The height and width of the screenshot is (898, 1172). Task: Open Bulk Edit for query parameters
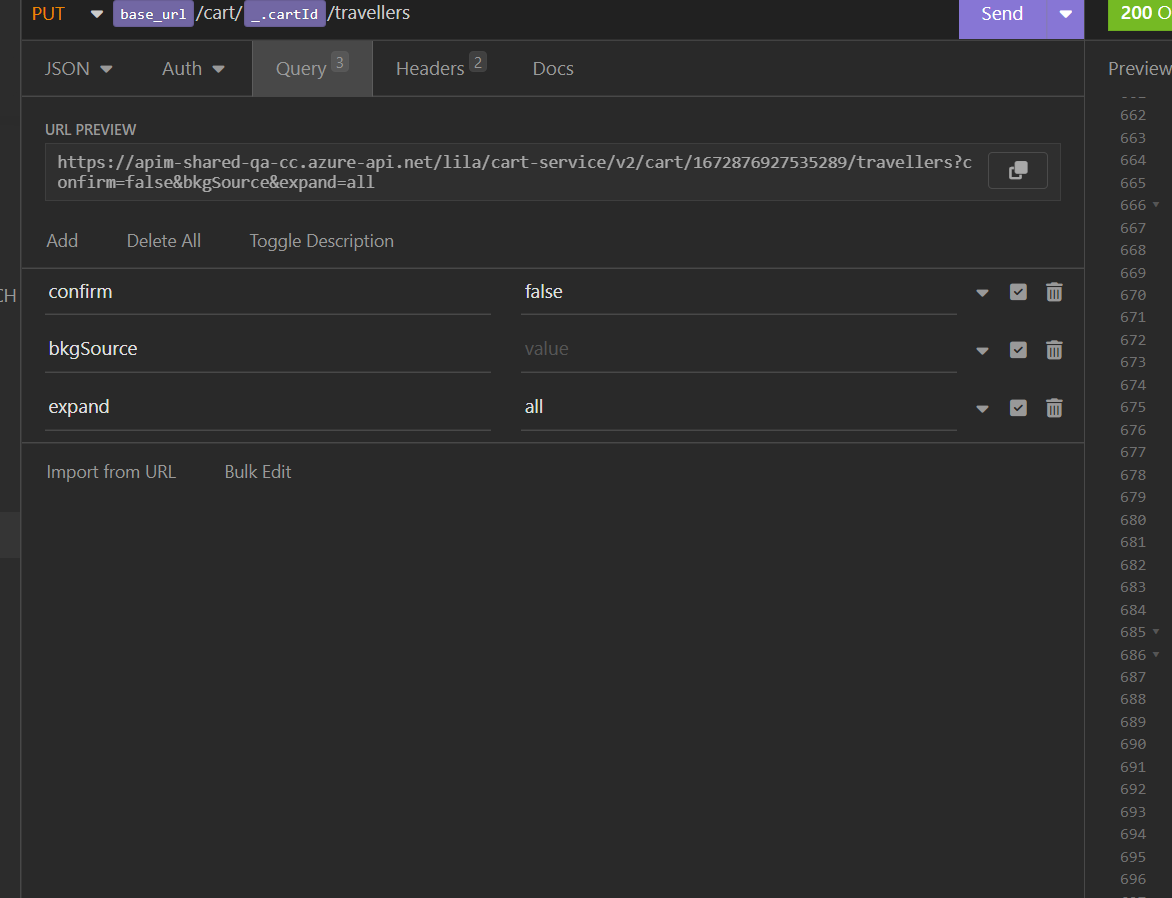pos(257,471)
